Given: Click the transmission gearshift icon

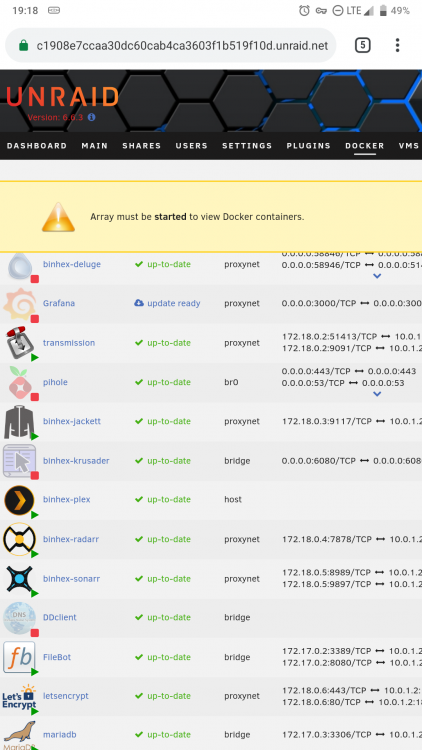Looking at the screenshot, I should (x=19, y=343).
